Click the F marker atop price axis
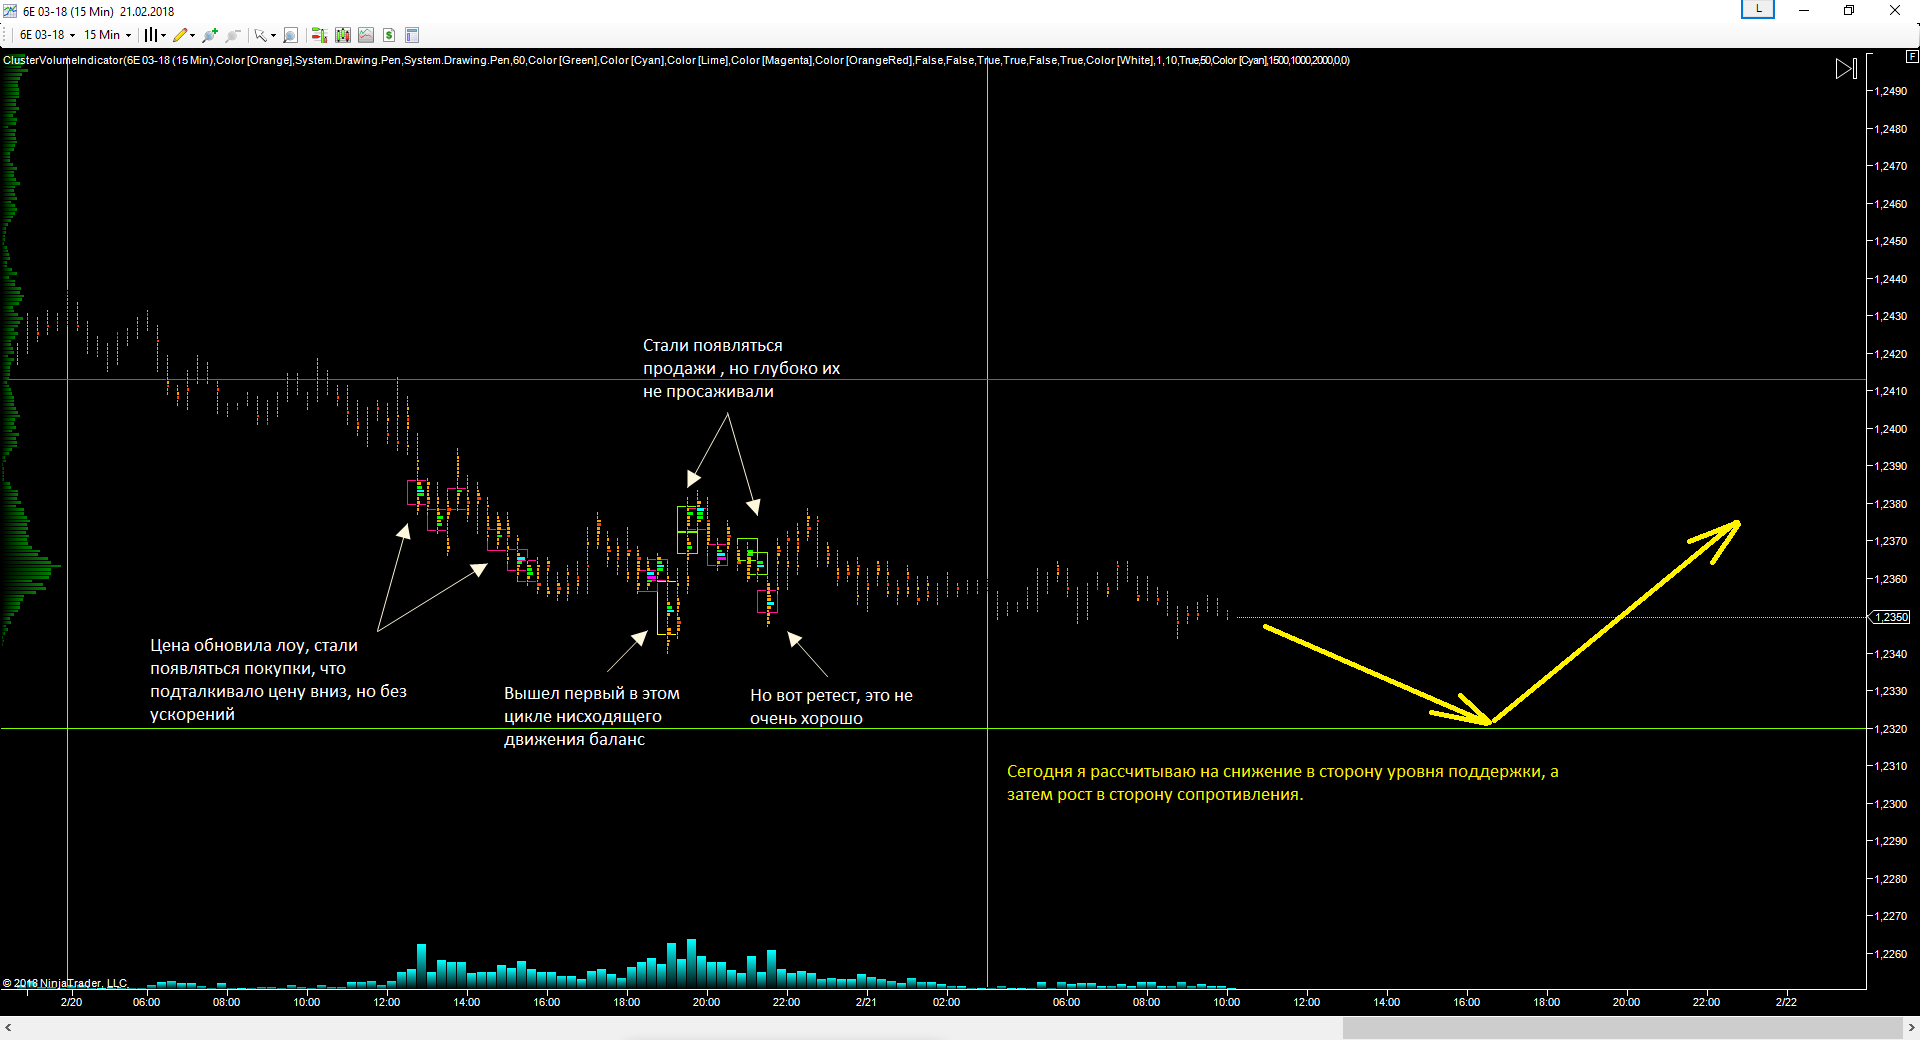This screenshot has width=1920, height=1040. pos(1912,57)
